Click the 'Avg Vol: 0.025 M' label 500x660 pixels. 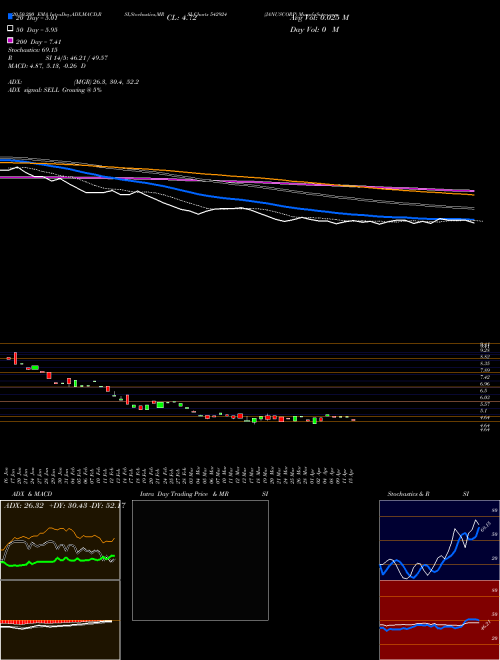(x=319, y=18)
